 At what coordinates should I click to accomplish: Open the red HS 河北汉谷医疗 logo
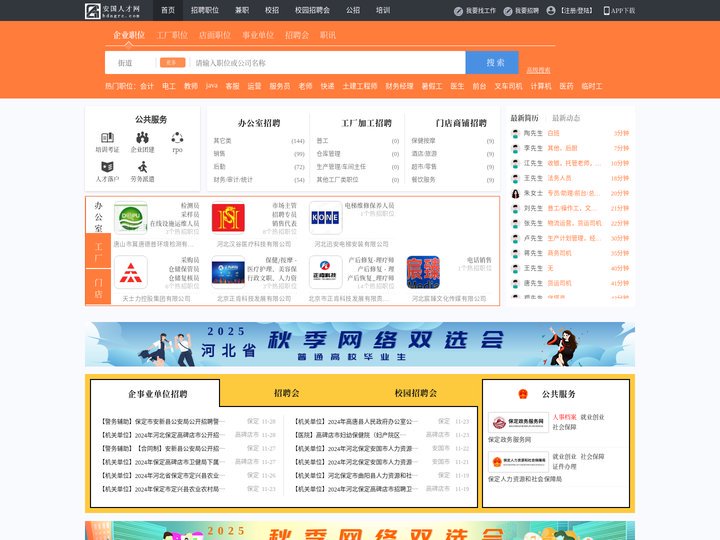[x=228, y=218]
